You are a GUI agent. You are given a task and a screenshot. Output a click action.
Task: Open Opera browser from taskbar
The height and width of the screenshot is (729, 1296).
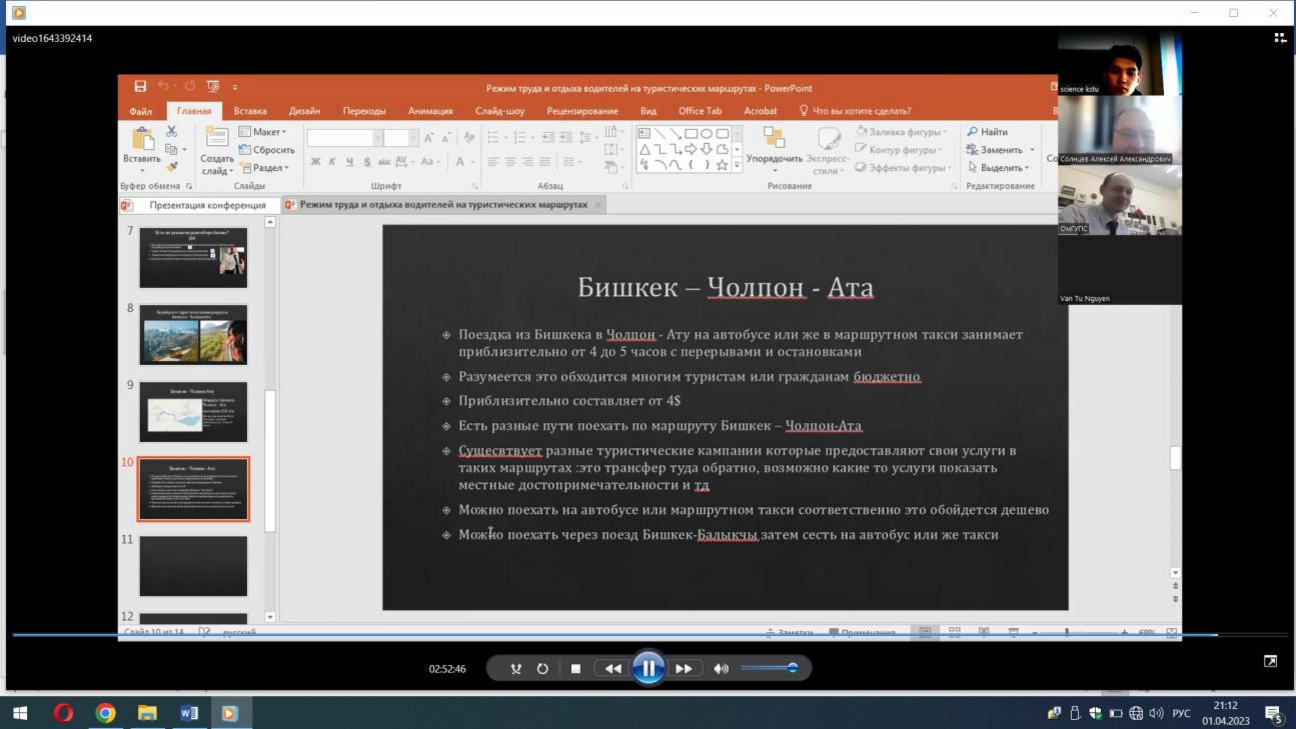(63, 713)
